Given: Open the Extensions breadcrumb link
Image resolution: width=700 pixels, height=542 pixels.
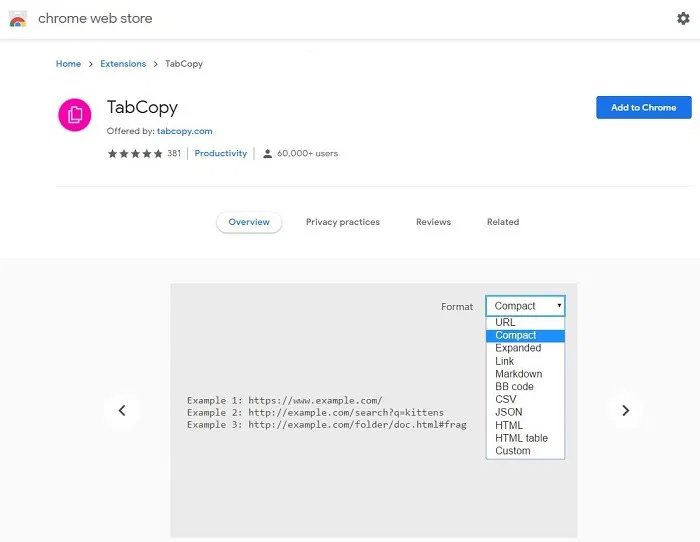Looking at the screenshot, I should (x=123, y=64).
